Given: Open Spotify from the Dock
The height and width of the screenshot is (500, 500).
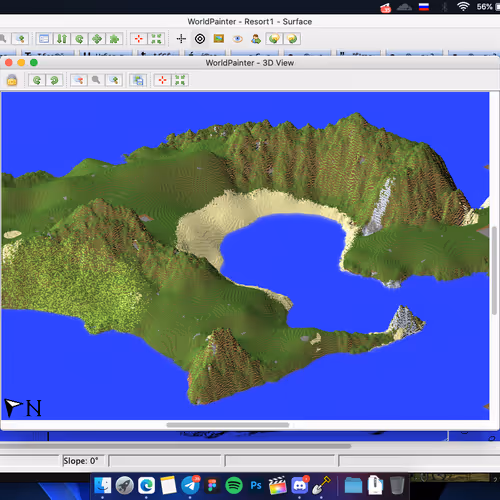Looking at the screenshot, I should click(234, 485).
